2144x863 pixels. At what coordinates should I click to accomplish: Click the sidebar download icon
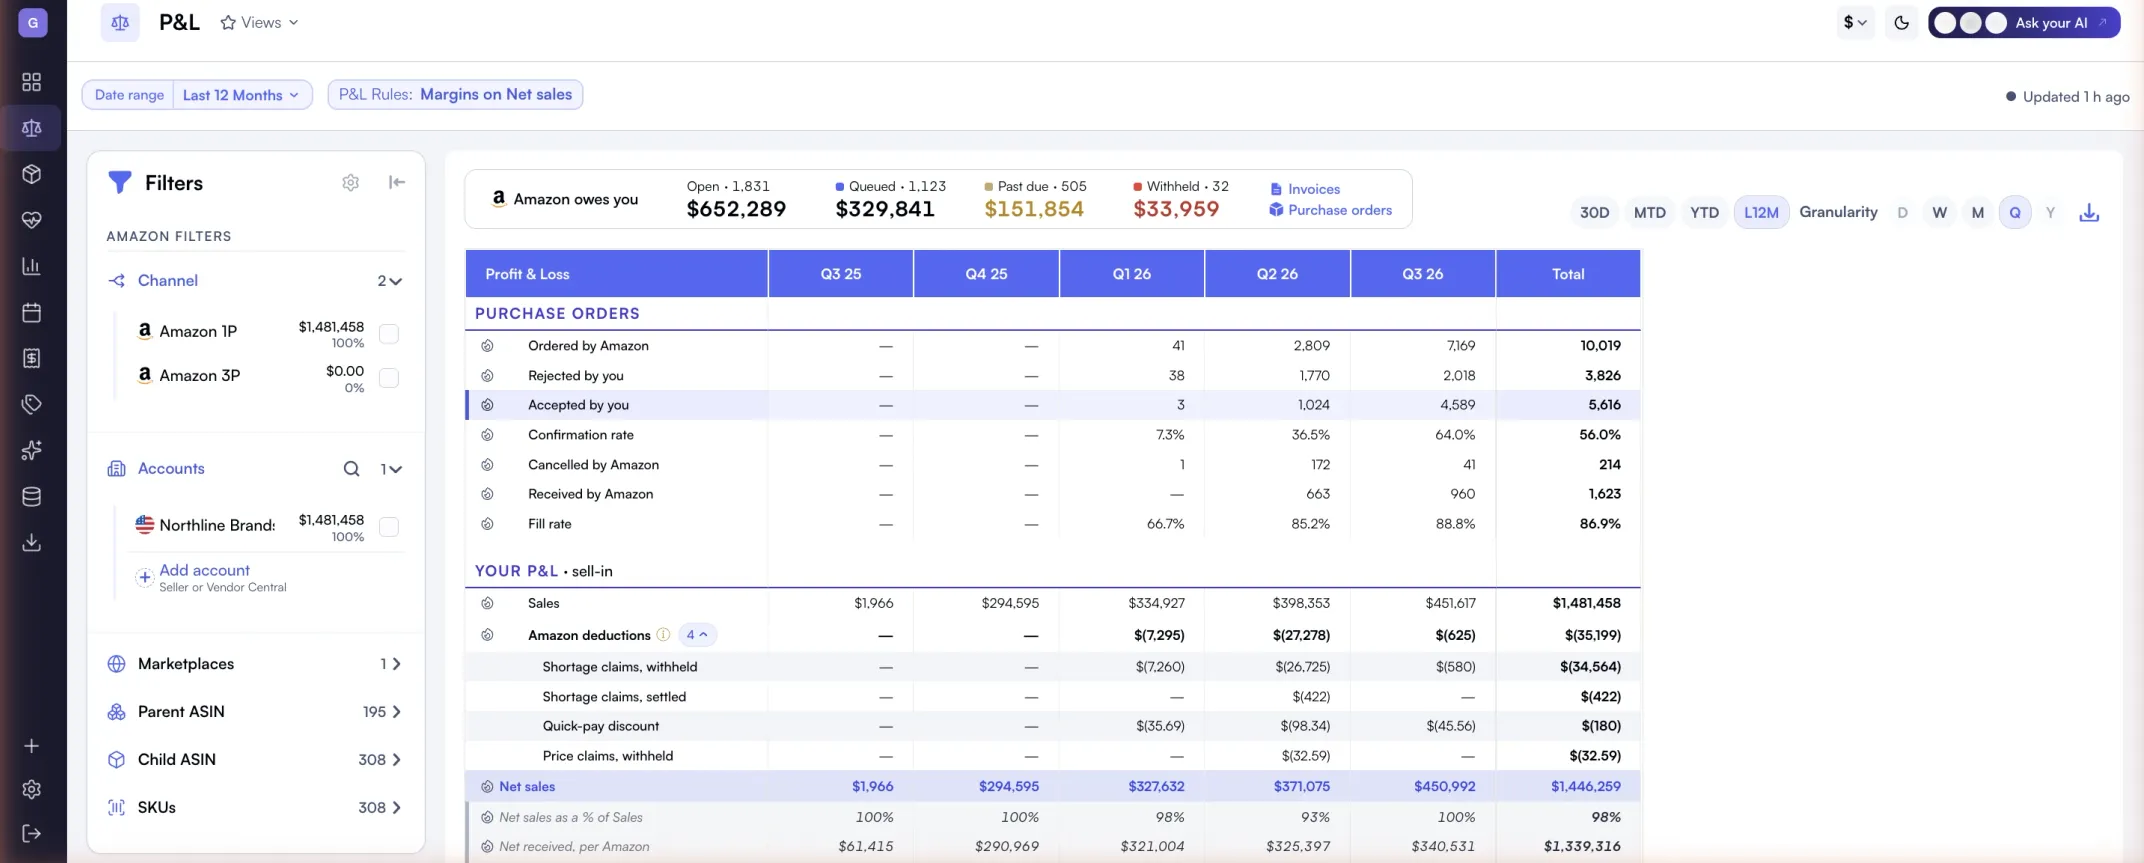tap(32, 542)
